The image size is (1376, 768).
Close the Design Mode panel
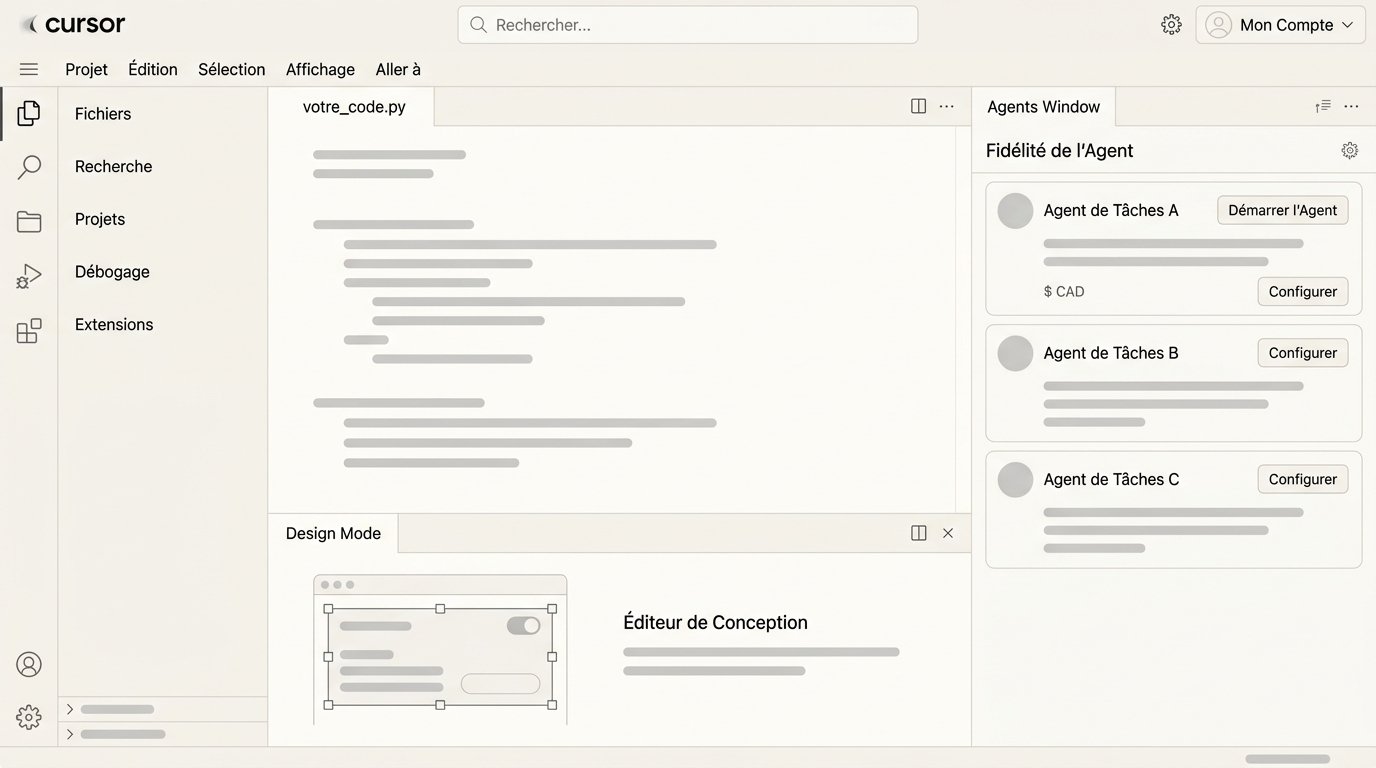click(x=948, y=533)
